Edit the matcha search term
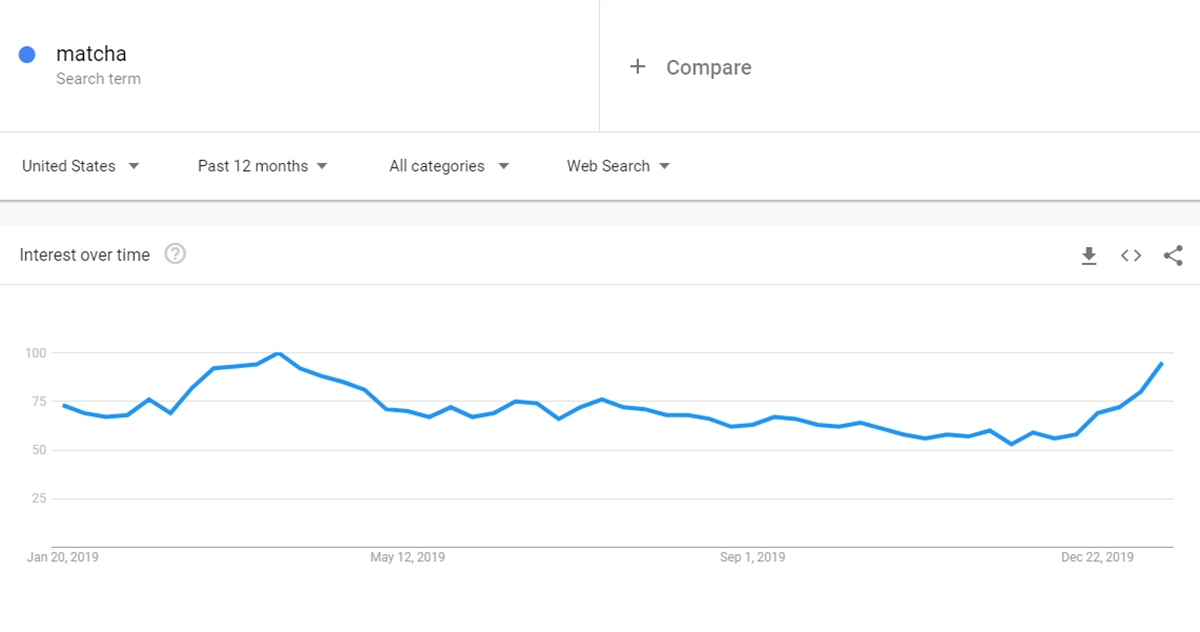Screen dimensions: 1200x632 91,54
